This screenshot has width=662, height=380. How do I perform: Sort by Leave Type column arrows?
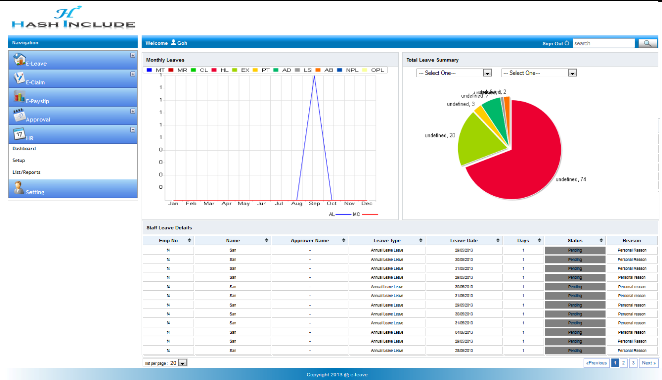click(421, 240)
